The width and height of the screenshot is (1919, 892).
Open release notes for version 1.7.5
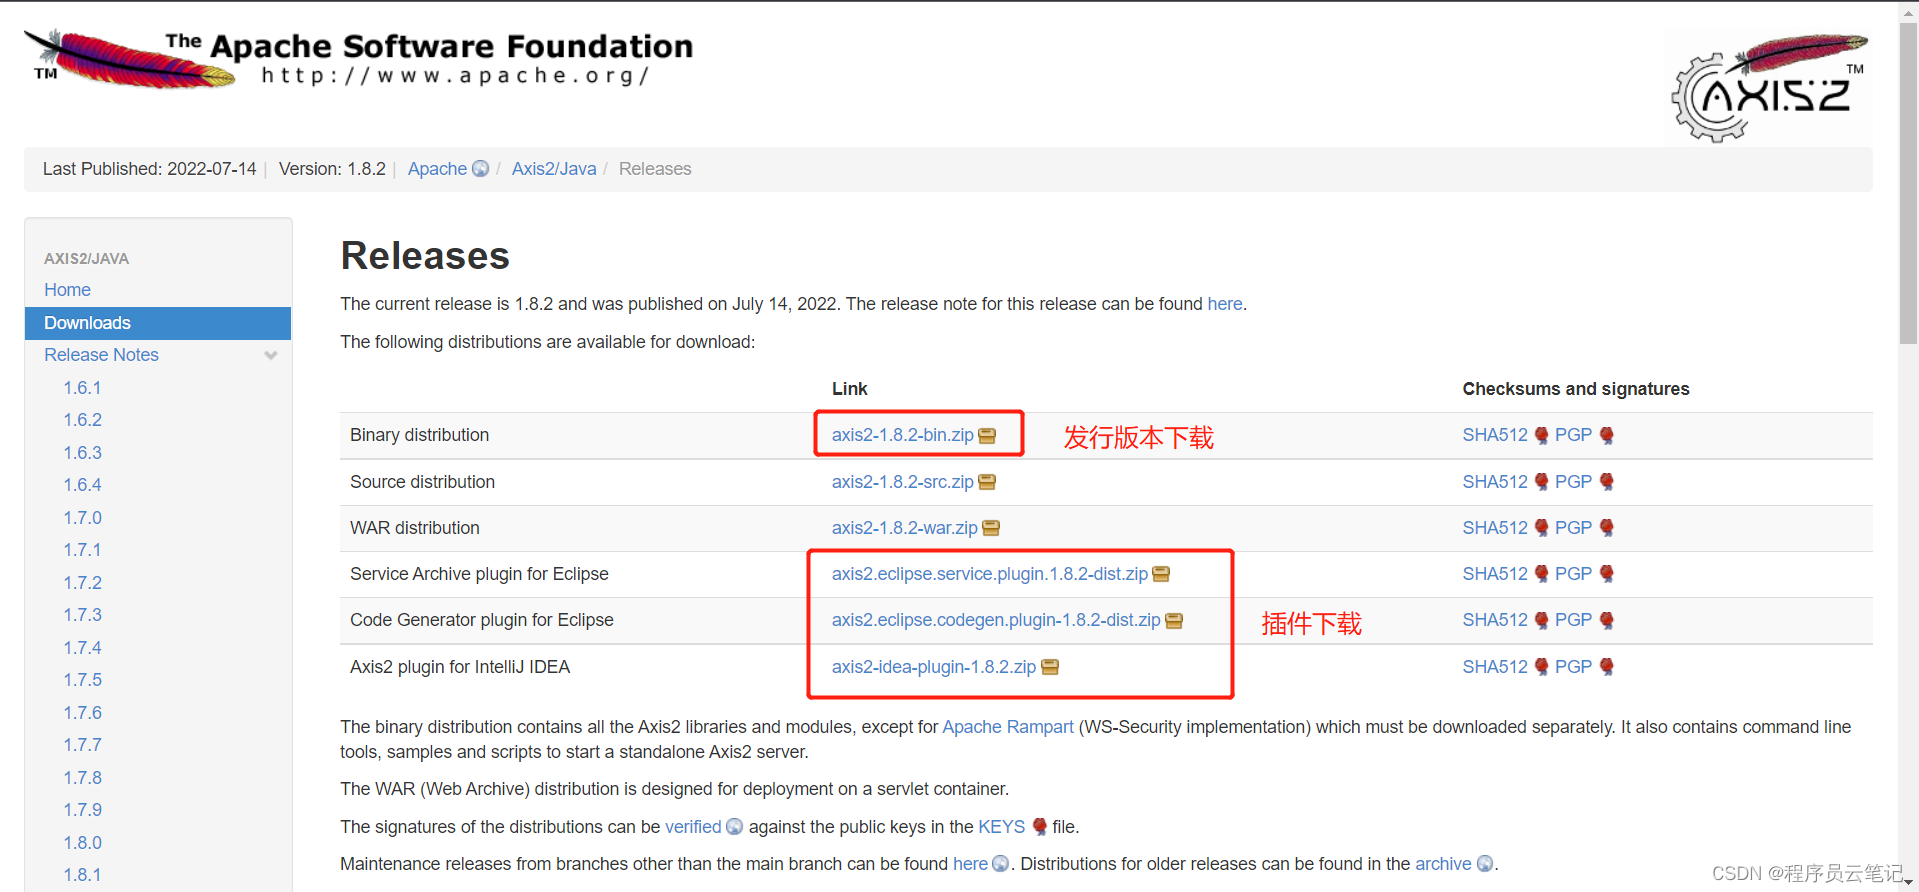(x=83, y=680)
